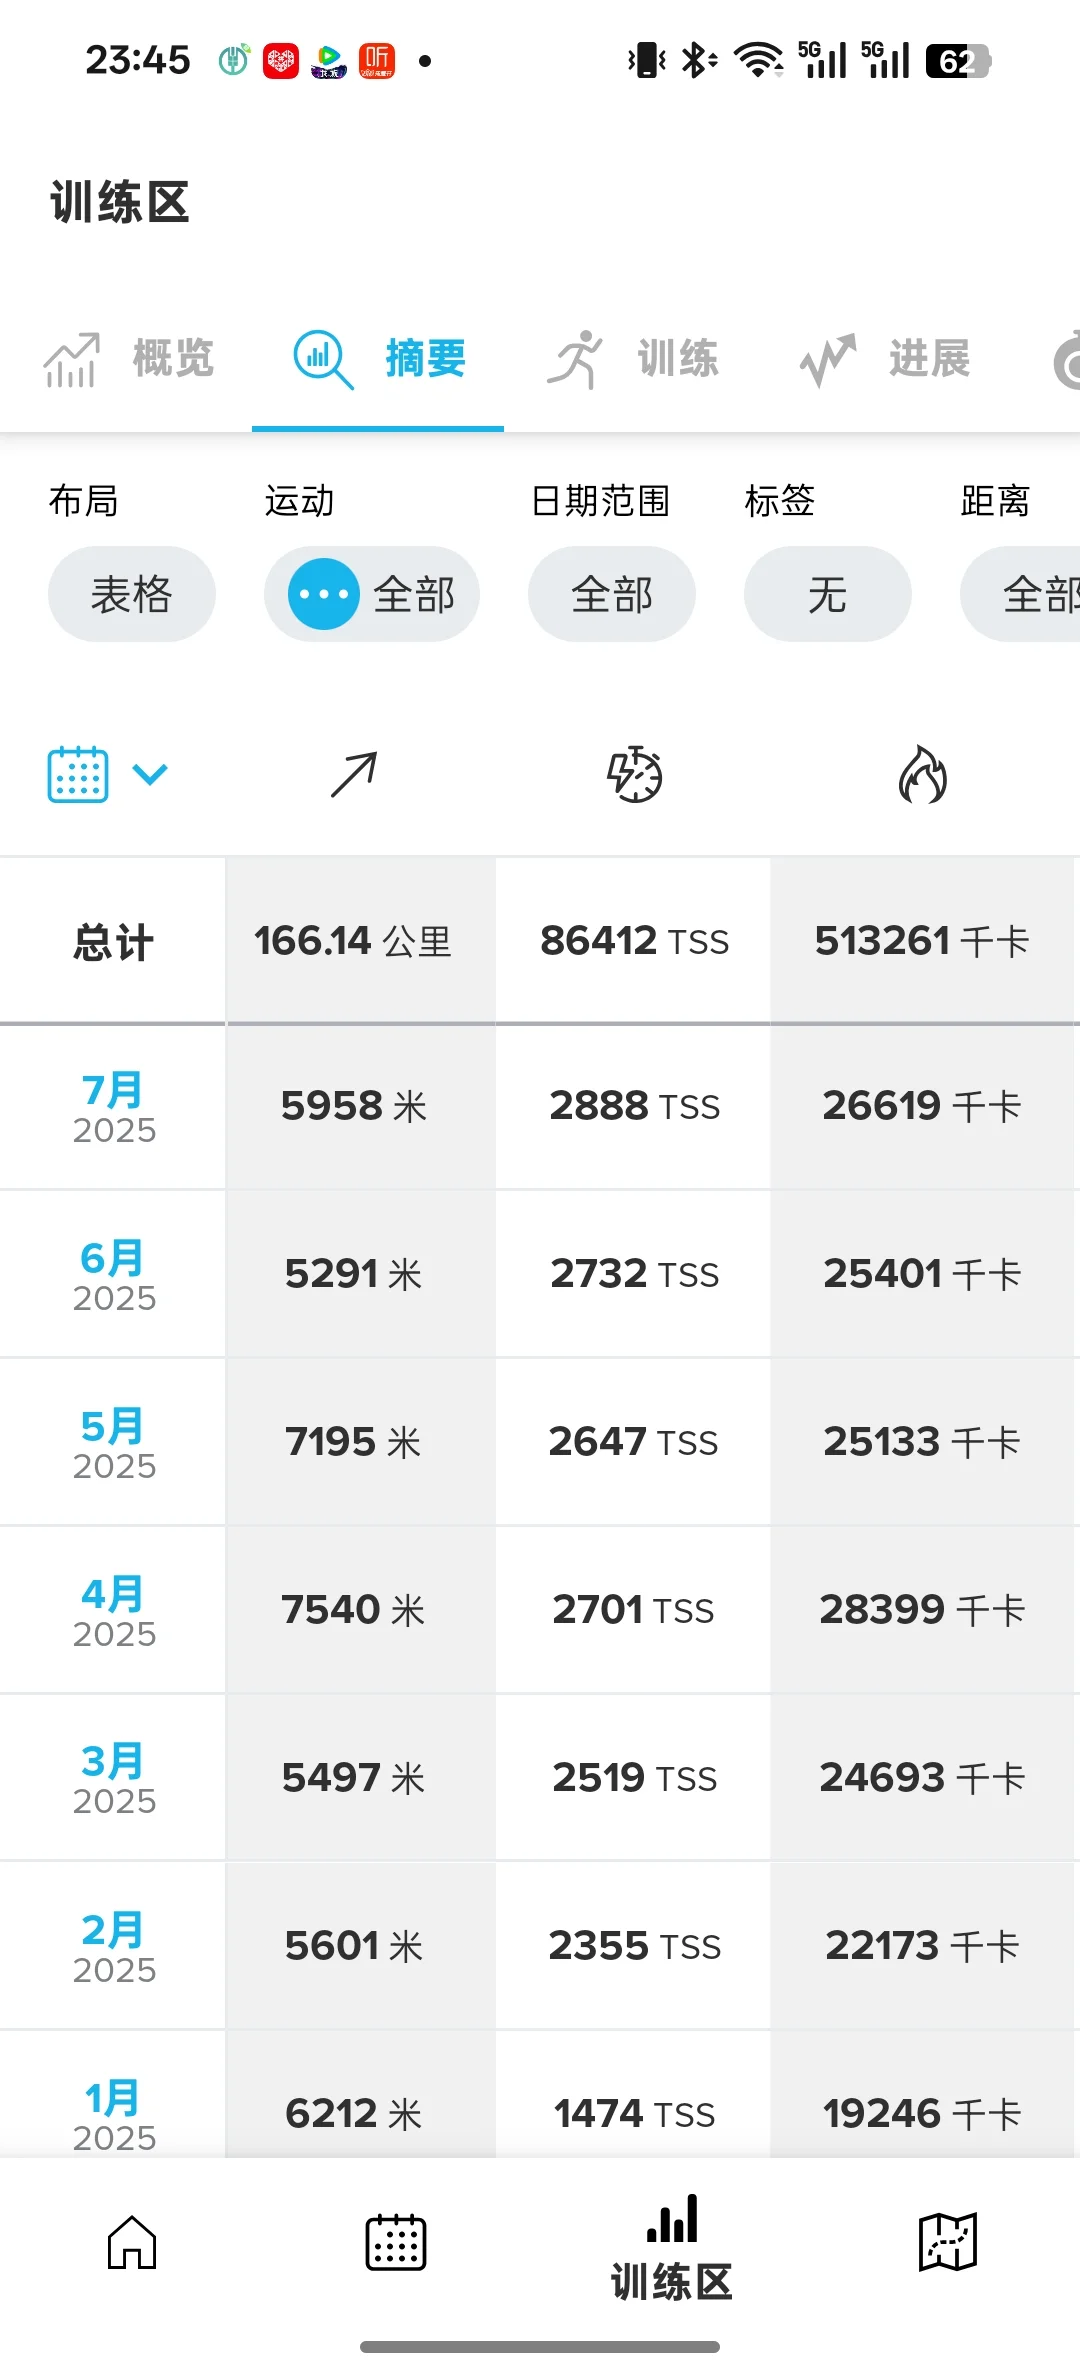The image size is (1080, 2374).
Task: Tap the 训练区 bar-chart icon
Action: coord(672,2218)
